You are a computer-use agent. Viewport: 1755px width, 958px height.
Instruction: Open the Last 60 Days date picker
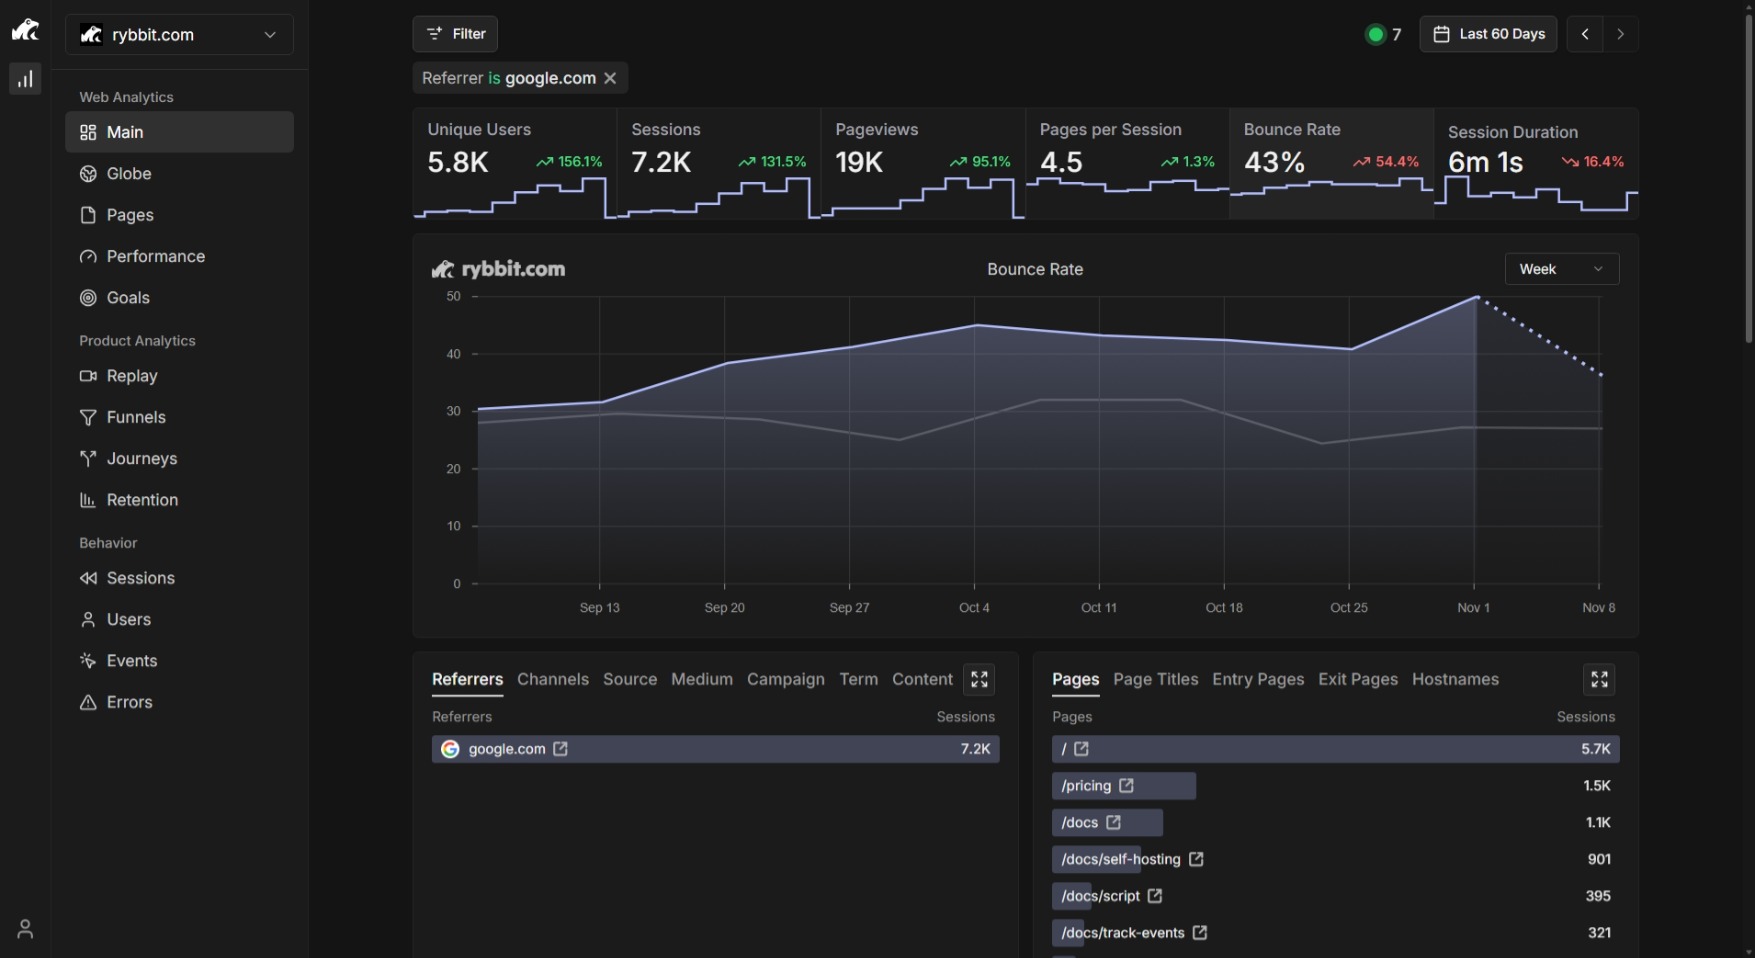coord(1488,34)
